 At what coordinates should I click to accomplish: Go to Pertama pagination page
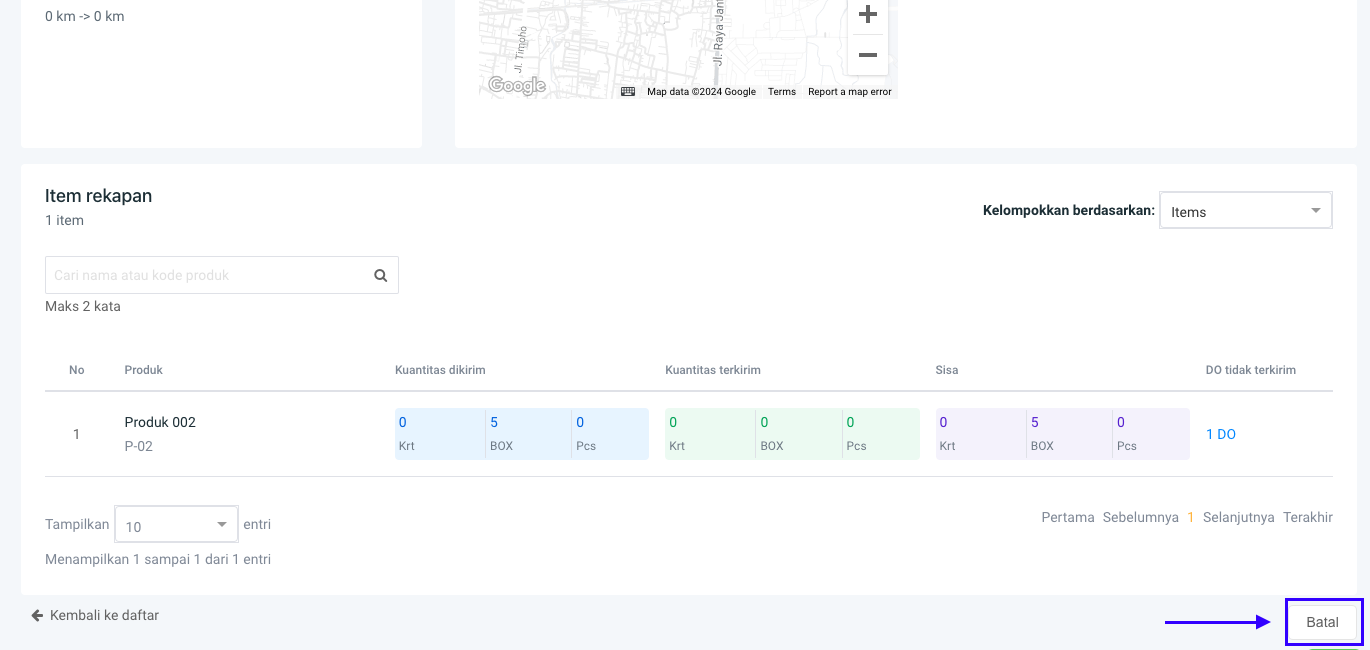[x=1067, y=517]
